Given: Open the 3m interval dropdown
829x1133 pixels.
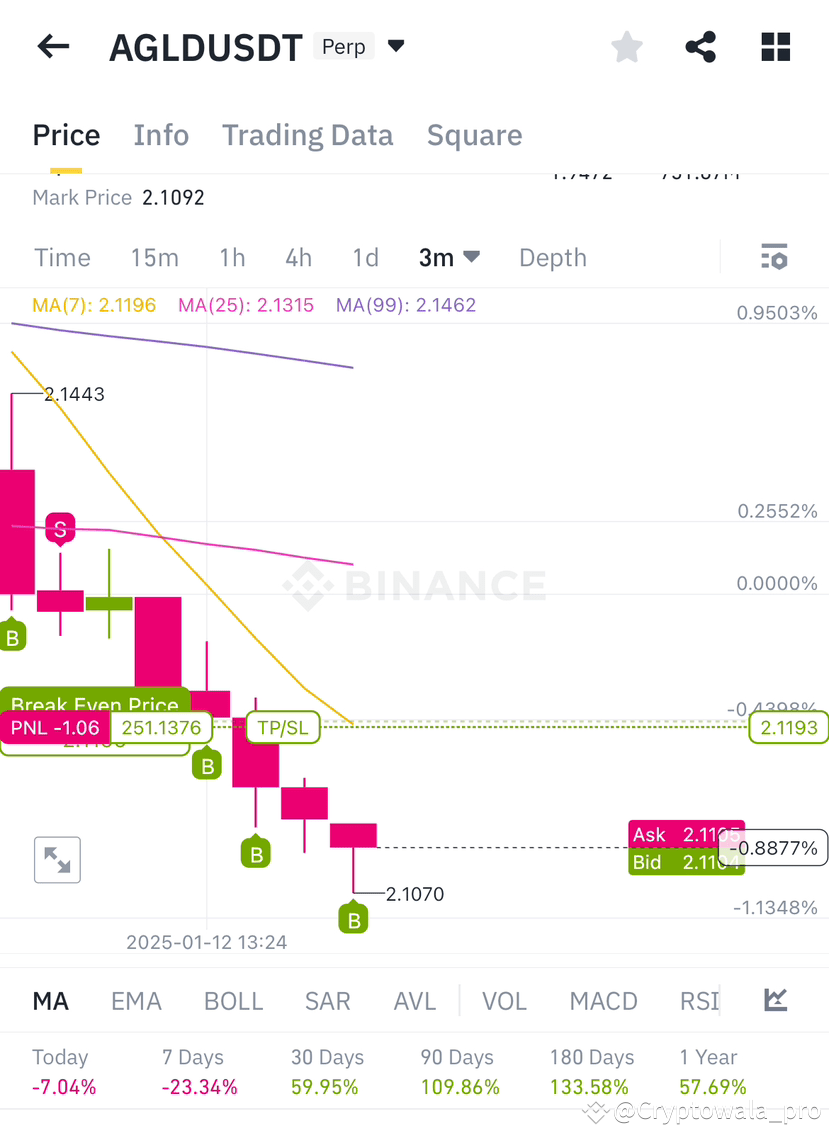Looking at the screenshot, I should (449, 257).
